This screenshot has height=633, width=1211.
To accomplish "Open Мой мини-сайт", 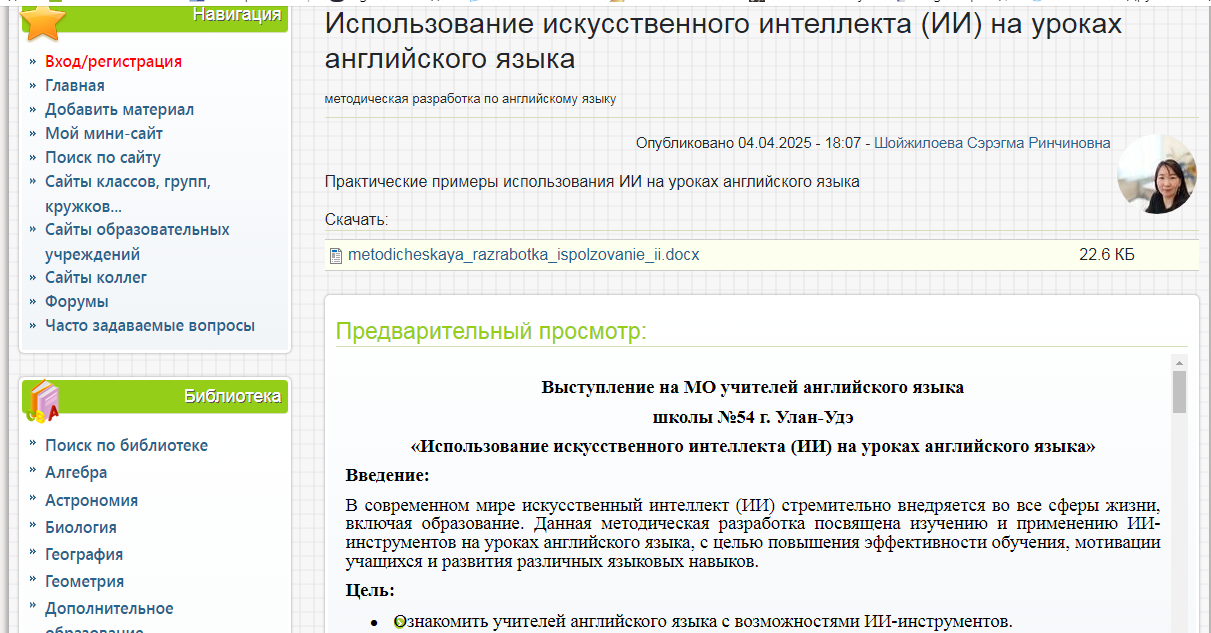I will [103, 133].
